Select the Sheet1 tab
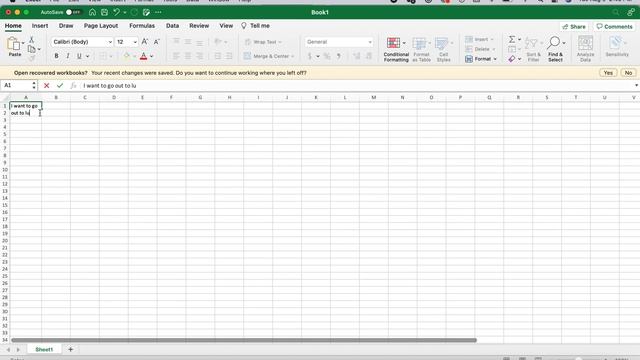 (44, 349)
